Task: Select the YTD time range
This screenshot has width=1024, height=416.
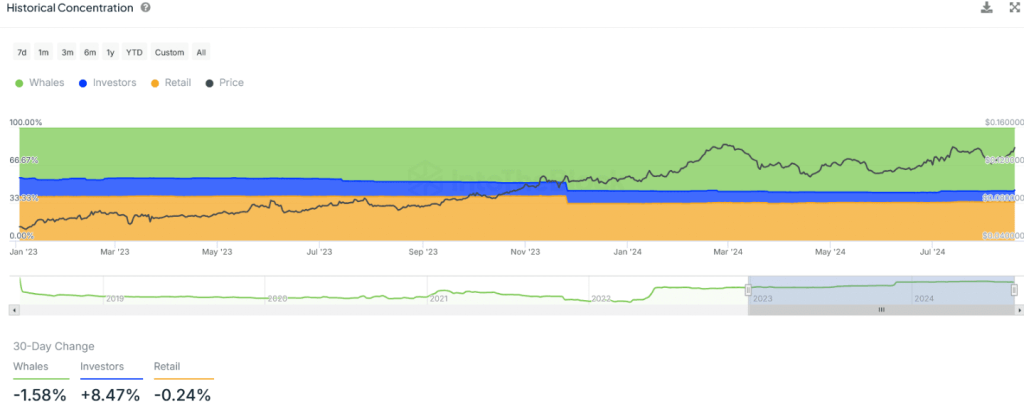Action: coord(134,52)
